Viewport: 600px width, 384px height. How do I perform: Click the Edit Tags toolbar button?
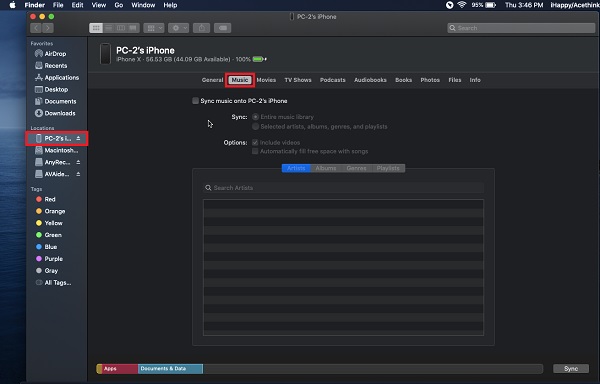(x=223, y=28)
